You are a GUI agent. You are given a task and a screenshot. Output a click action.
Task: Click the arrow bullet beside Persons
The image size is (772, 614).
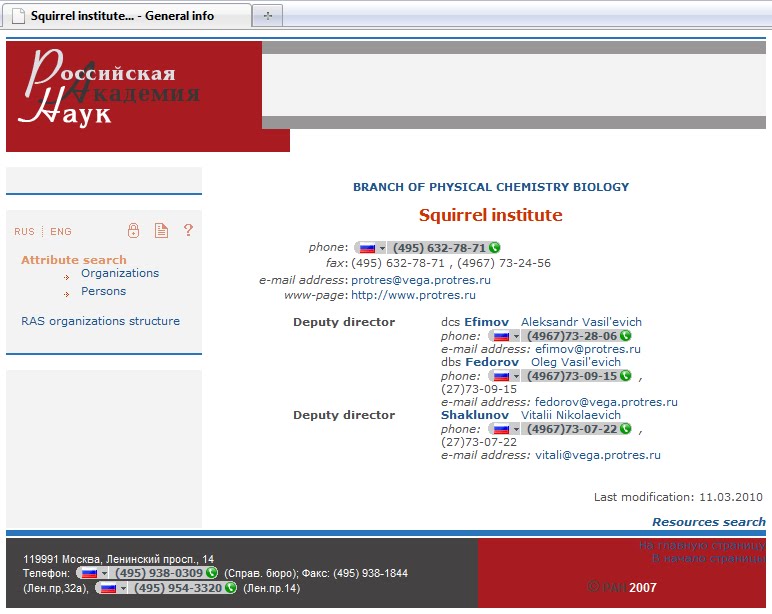pos(66,294)
